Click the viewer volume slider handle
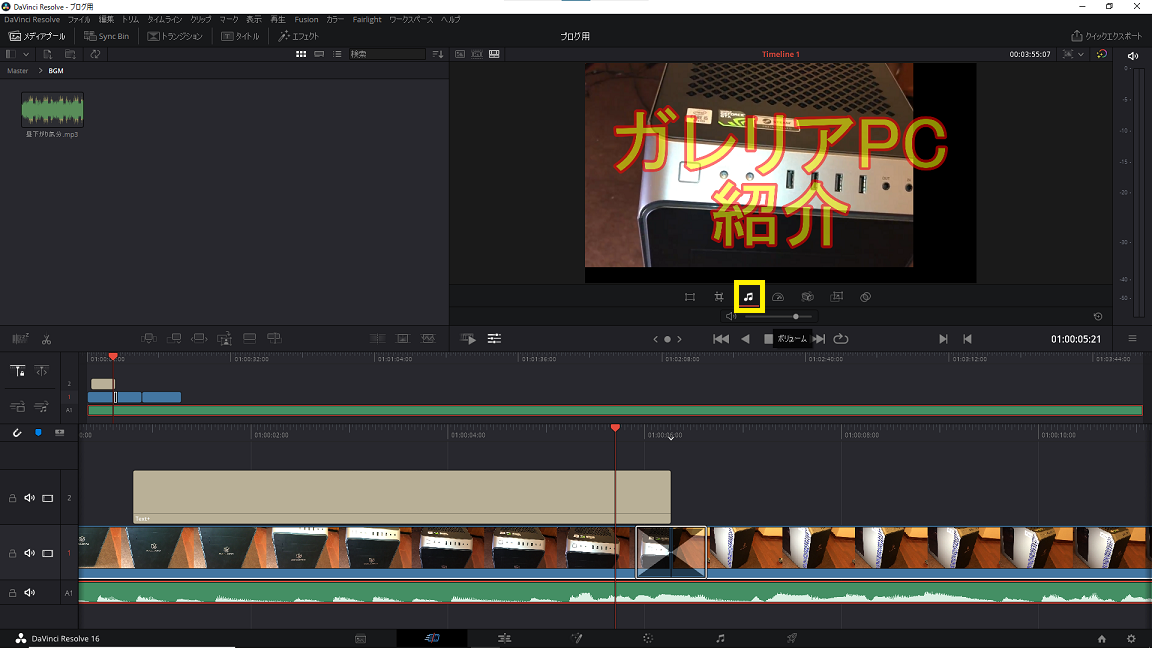 (x=796, y=317)
